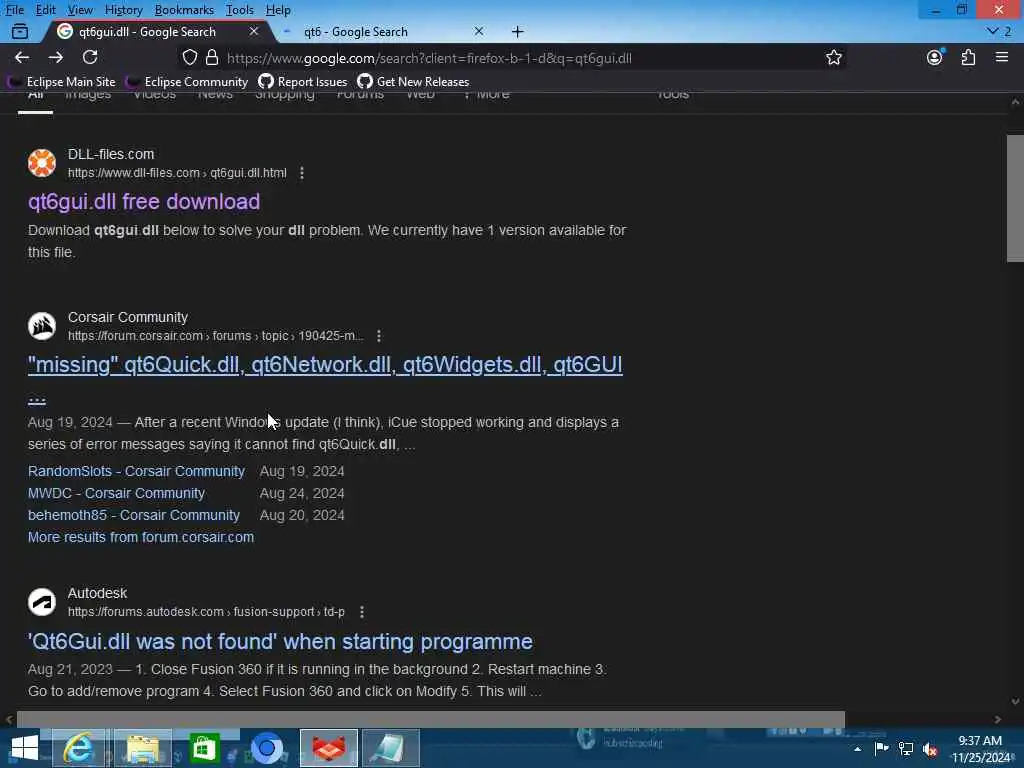This screenshot has width=1024, height=768.
Task: Bookmark this page with star icon
Action: click(833, 57)
